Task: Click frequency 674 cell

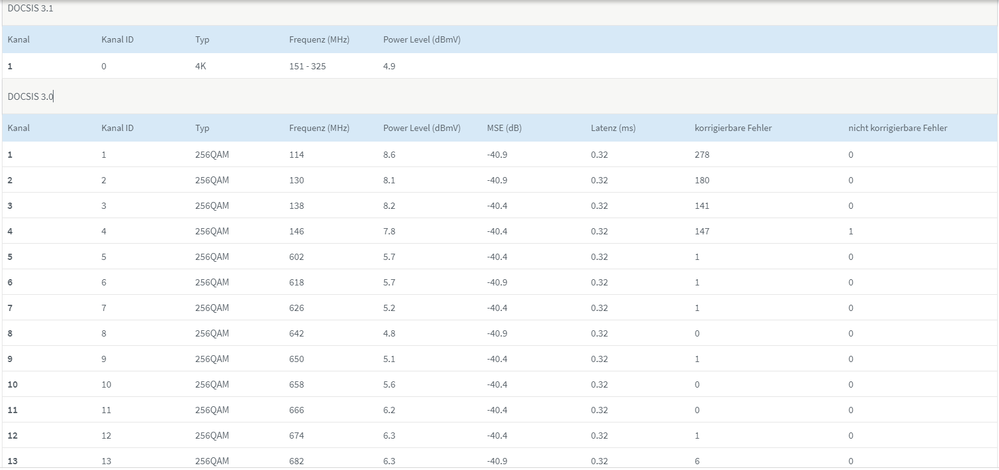Action: [297, 436]
